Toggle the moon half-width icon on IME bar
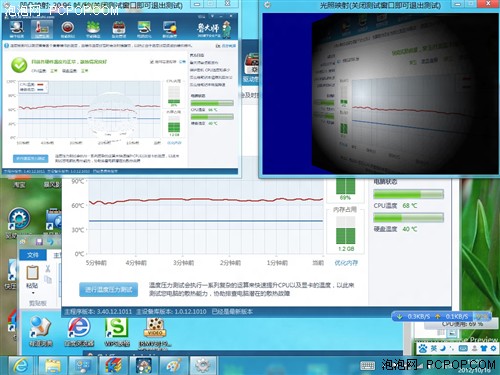 443,349
